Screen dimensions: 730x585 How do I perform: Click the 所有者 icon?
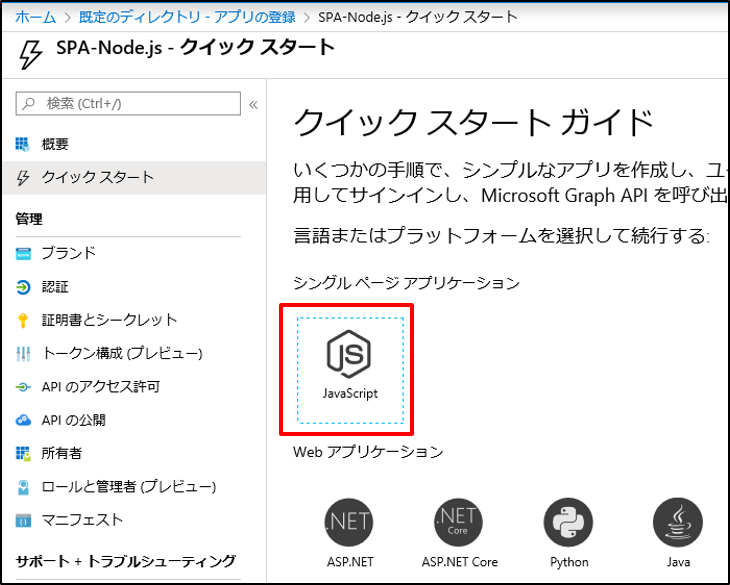tap(23, 453)
